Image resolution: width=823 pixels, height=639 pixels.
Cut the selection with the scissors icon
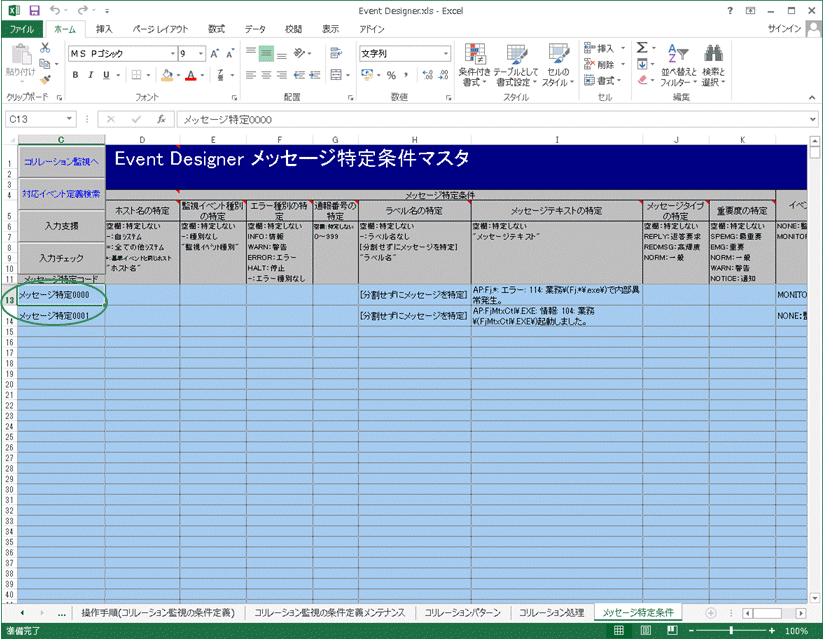coord(46,48)
